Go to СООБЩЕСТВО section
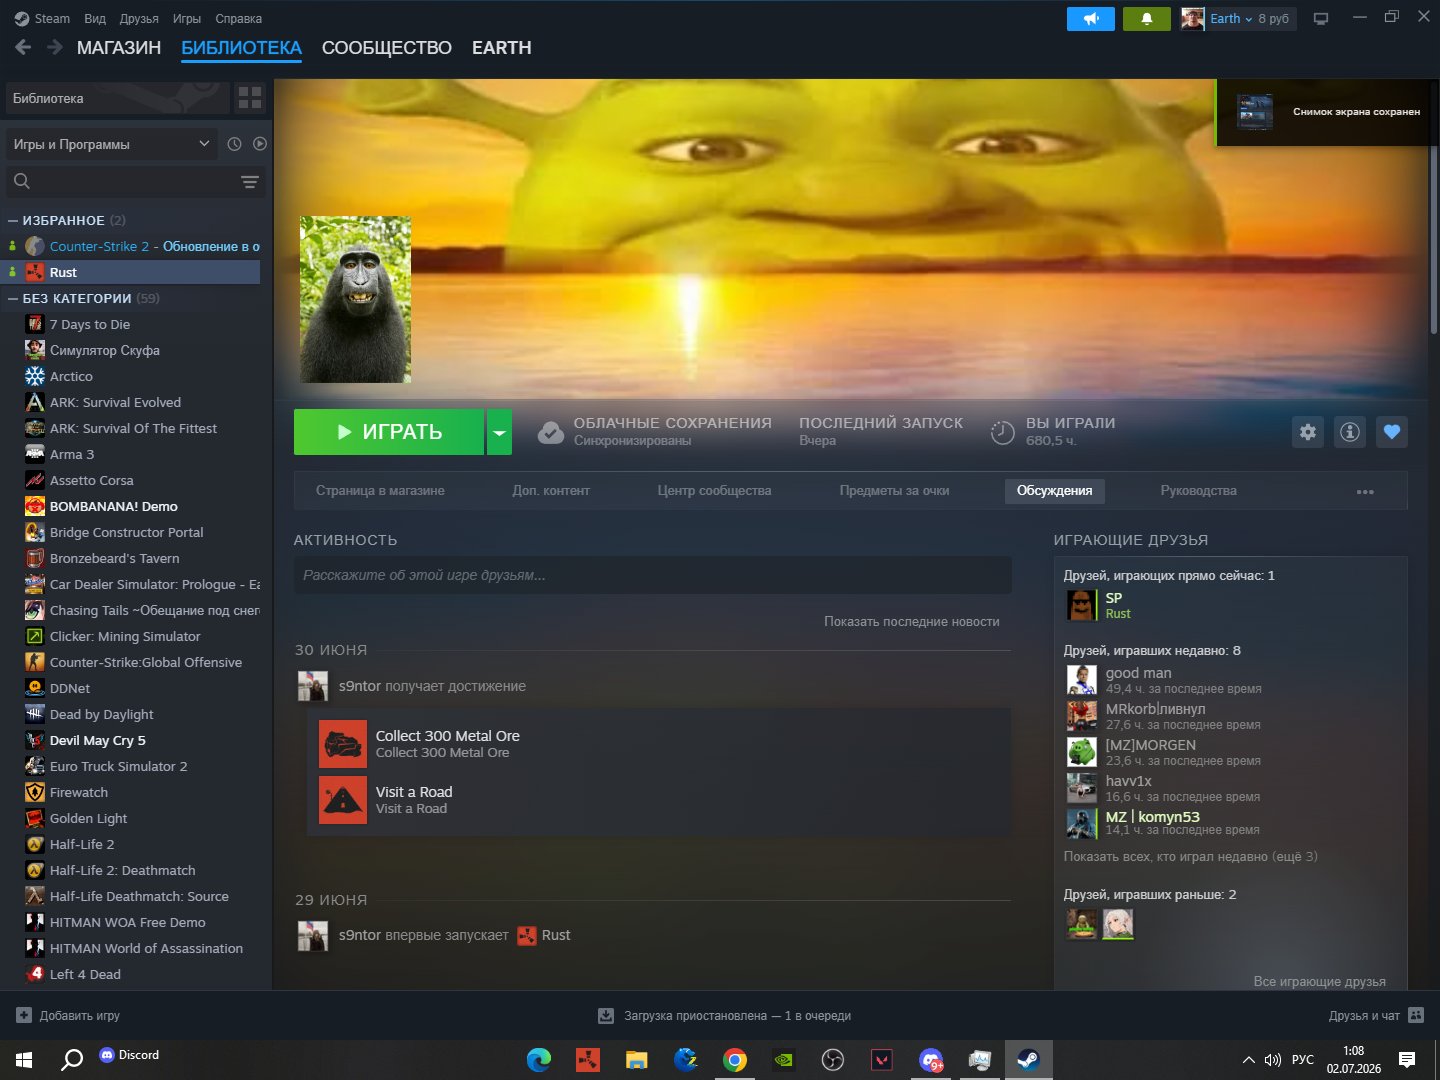This screenshot has width=1440, height=1080. point(387,48)
